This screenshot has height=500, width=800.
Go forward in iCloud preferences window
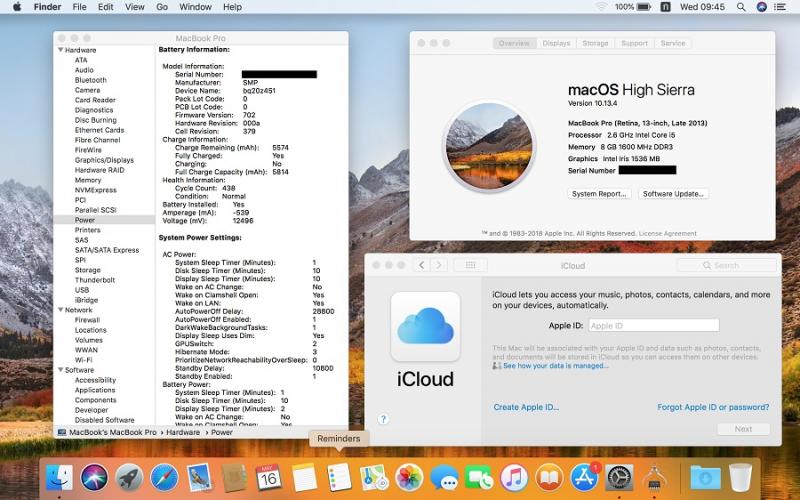(438, 265)
